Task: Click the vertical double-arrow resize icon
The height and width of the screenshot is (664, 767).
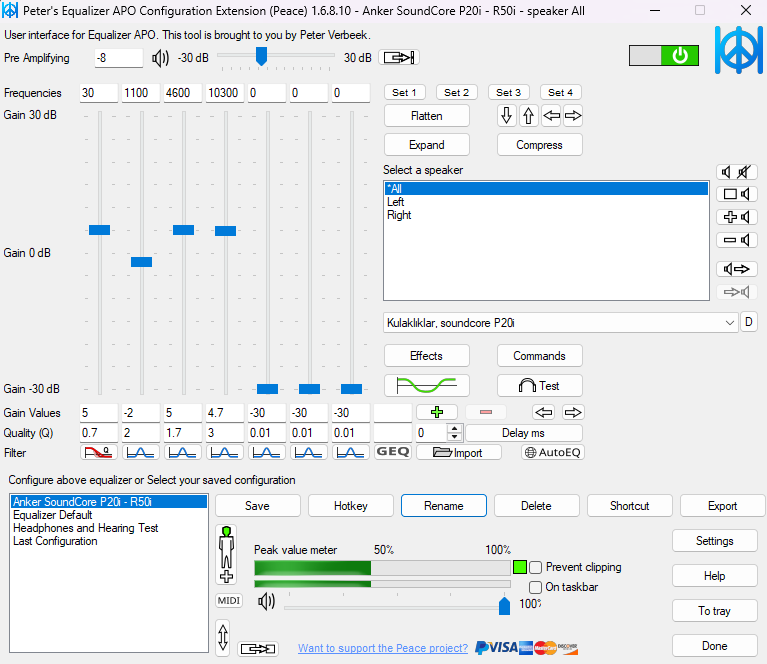Action: coord(223,638)
